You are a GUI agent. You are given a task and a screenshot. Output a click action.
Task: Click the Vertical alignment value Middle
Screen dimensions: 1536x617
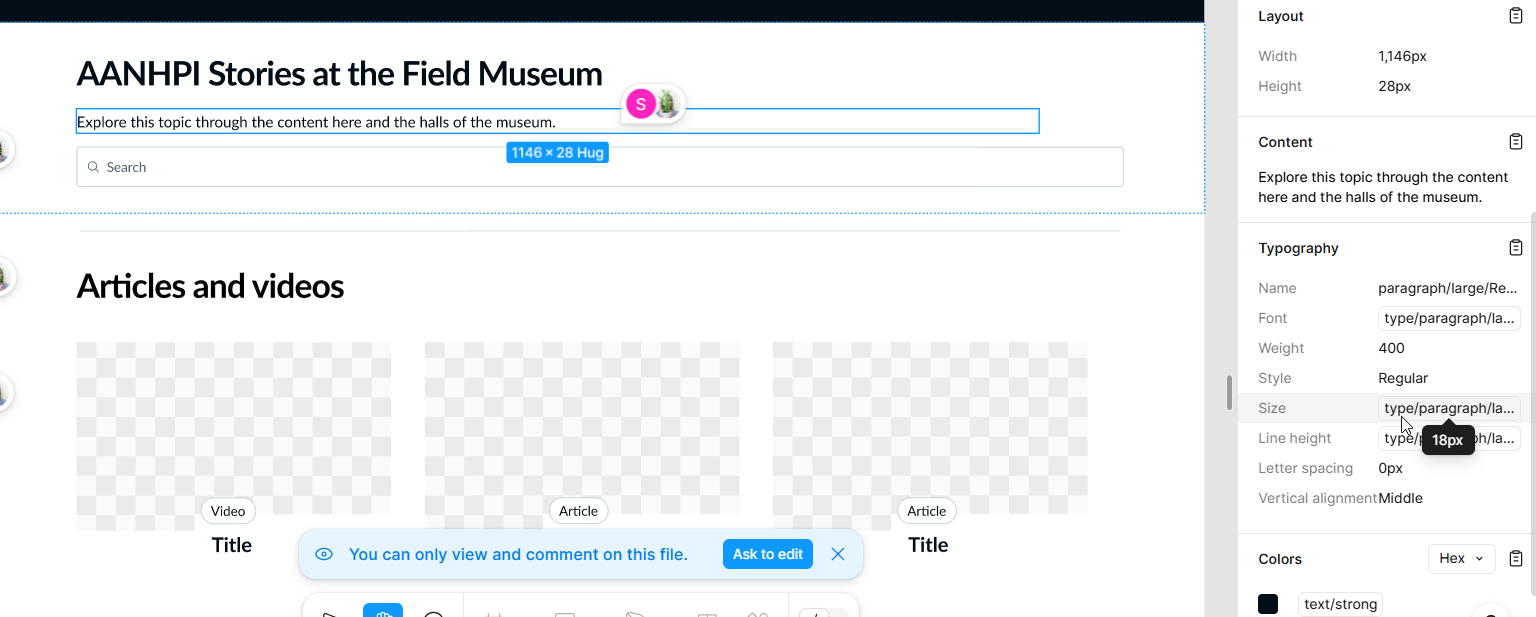1400,498
